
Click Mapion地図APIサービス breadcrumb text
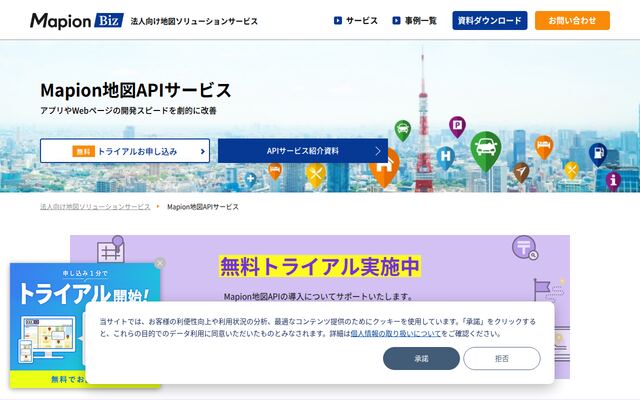[203, 207]
